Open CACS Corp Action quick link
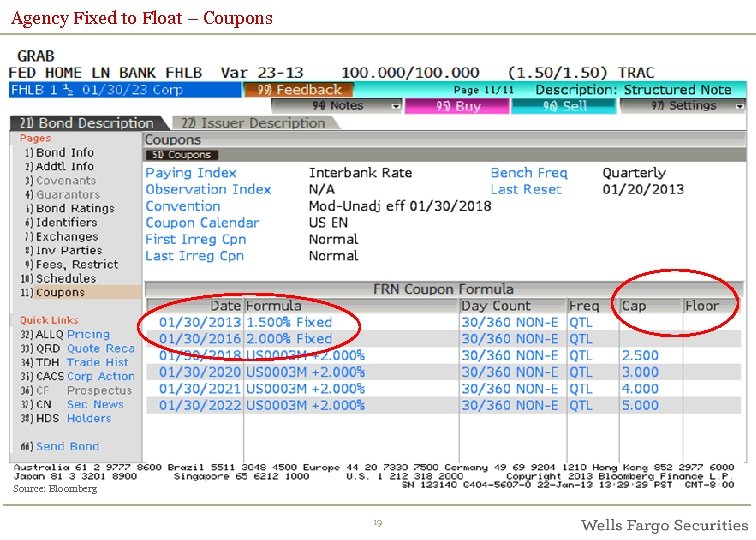The image size is (756, 540). (78, 376)
